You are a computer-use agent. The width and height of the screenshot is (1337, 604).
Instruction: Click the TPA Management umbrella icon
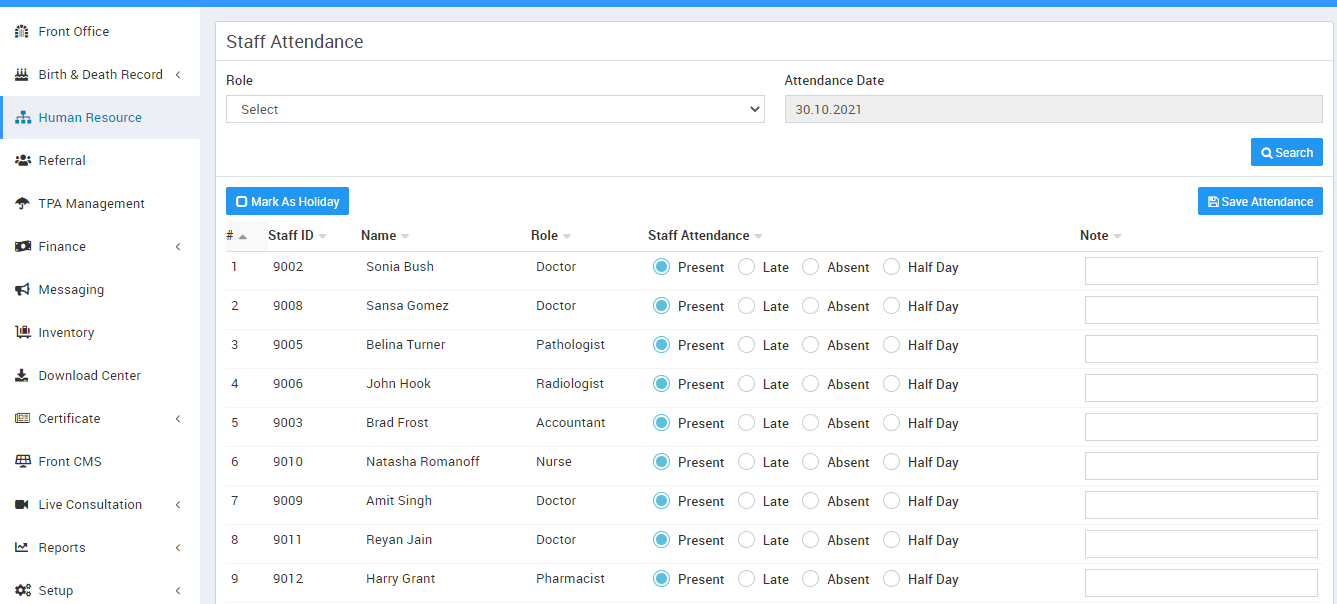tap(22, 204)
